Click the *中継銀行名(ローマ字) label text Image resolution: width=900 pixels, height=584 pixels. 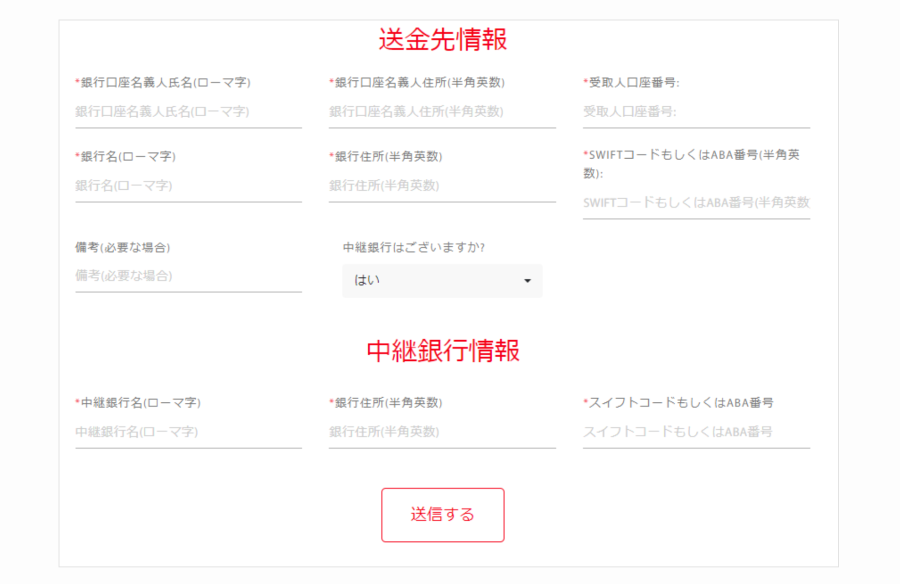138,403
